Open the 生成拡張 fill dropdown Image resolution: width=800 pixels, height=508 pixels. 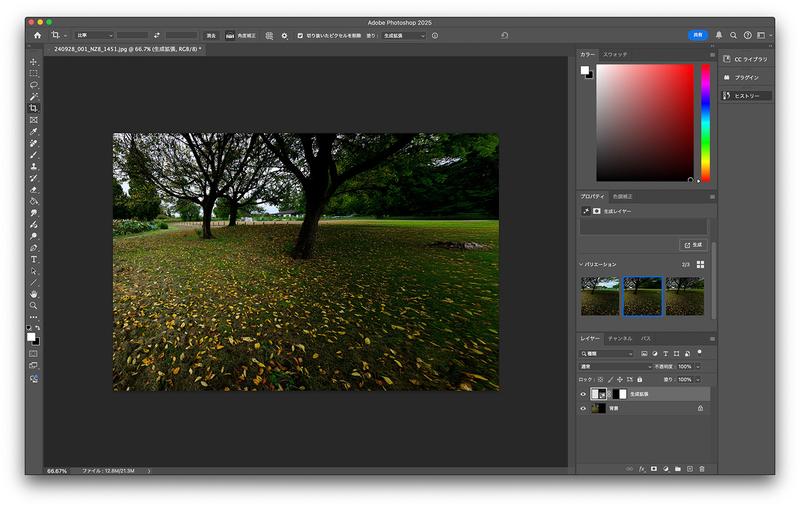(403, 35)
